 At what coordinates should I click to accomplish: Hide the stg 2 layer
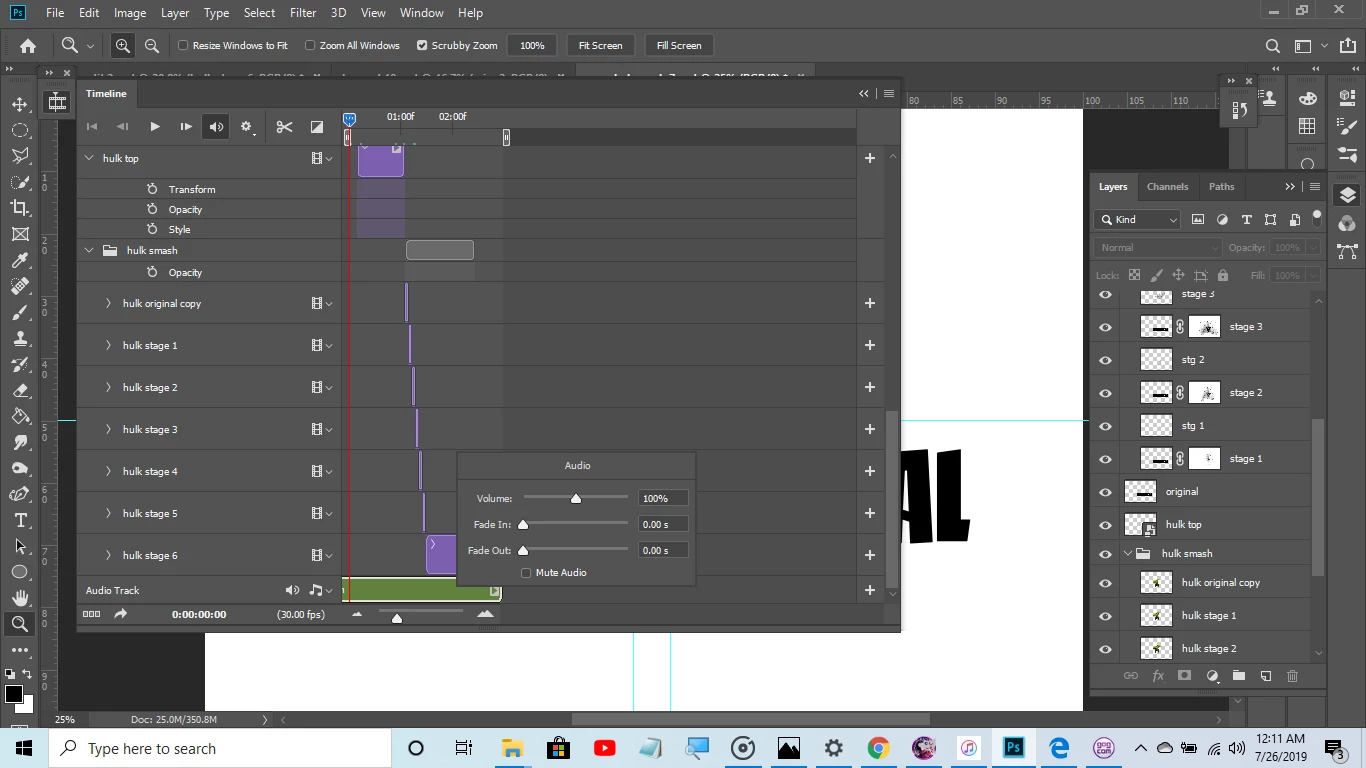tap(1105, 360)
